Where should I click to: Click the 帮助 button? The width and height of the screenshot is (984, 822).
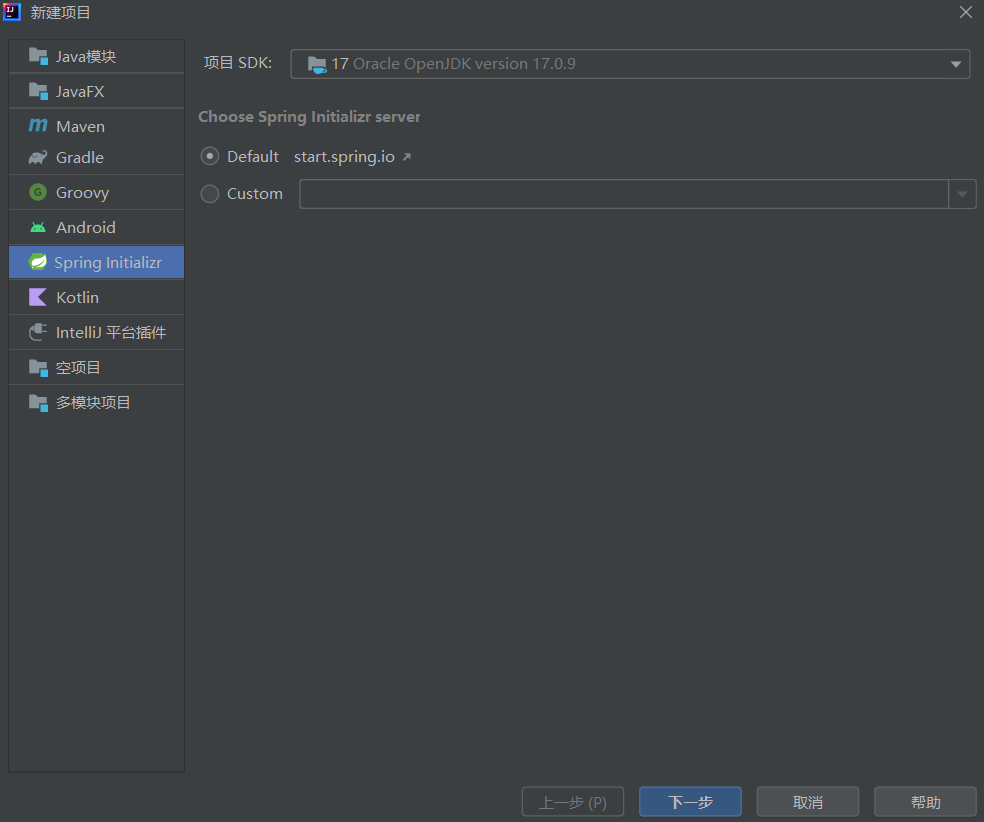pos(925,802)
